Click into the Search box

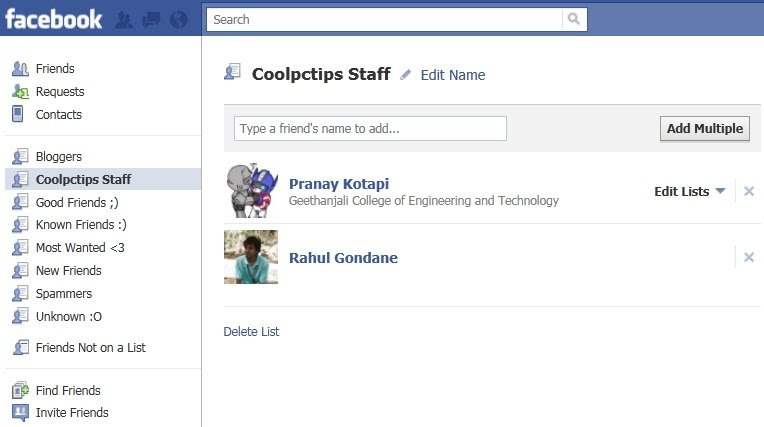point(384,19)
